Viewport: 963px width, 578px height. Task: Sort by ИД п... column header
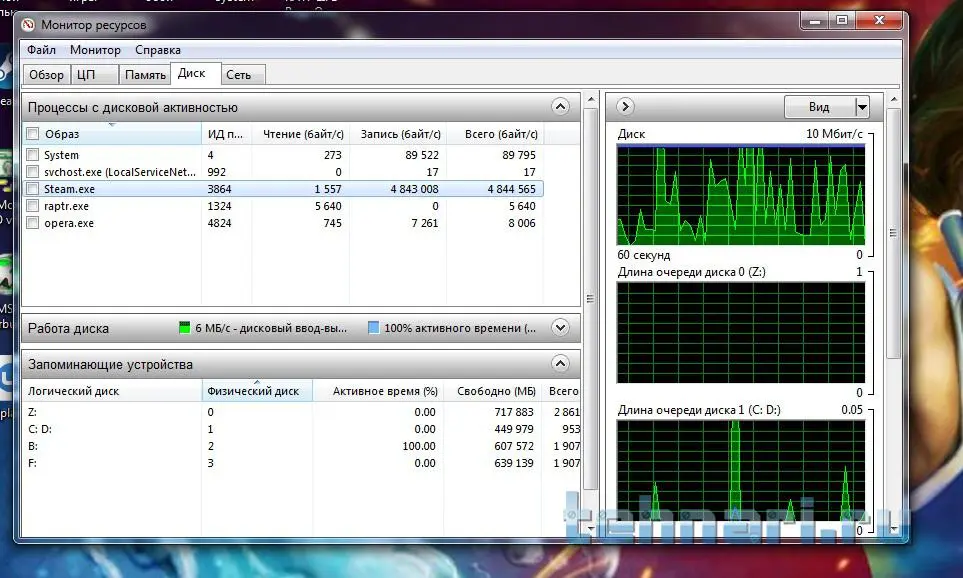226,133
